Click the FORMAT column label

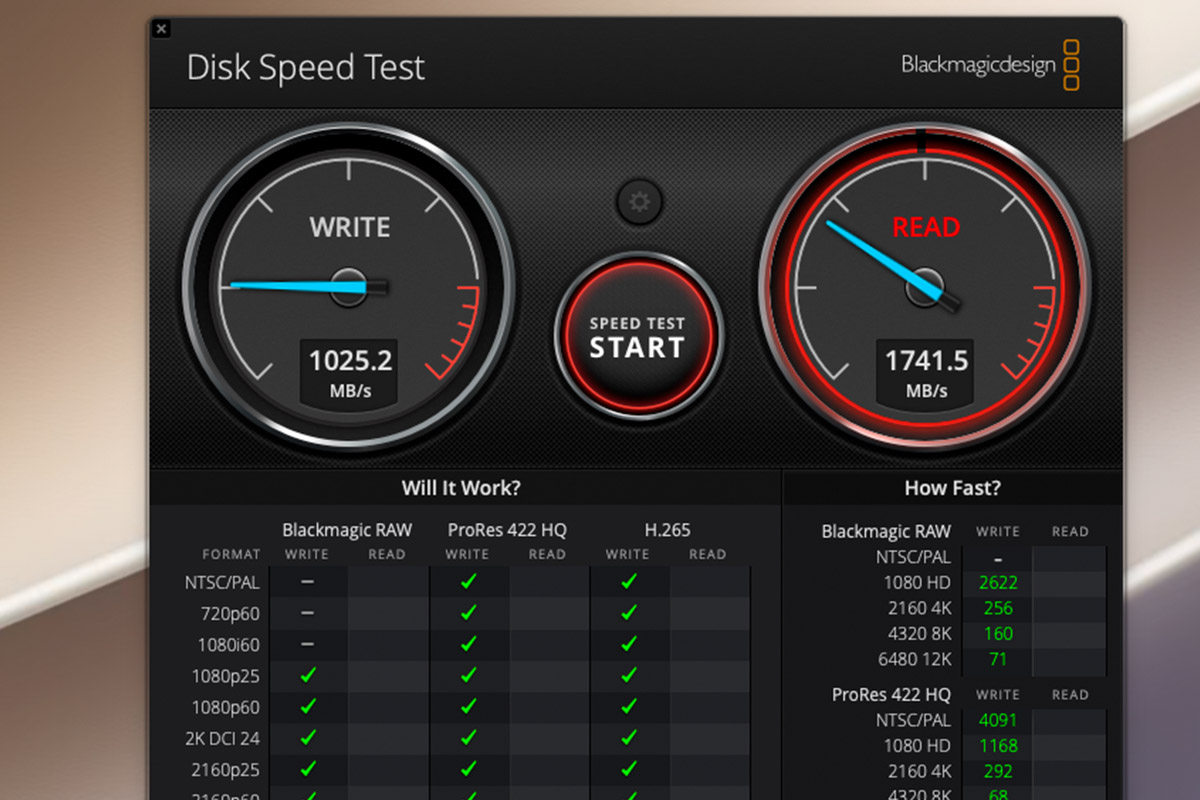point(231,554)
